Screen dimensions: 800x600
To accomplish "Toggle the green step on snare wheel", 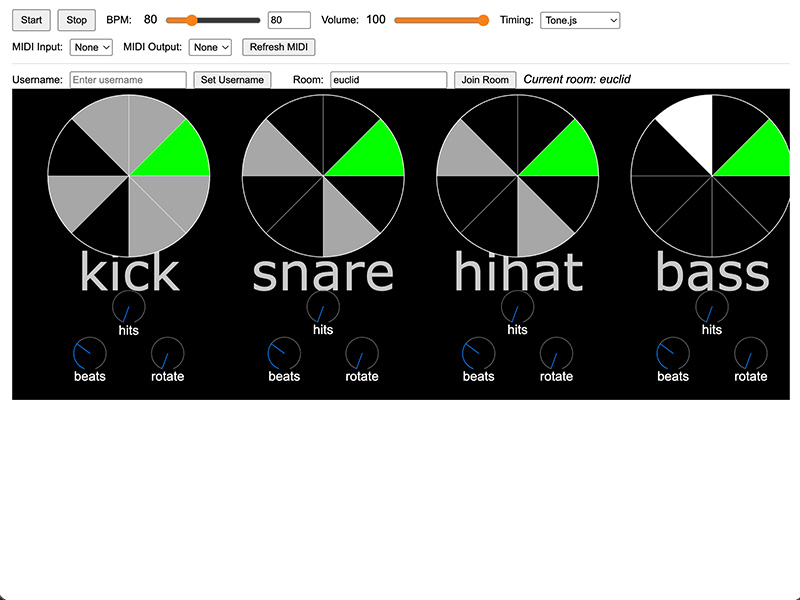I will point(370,152).
